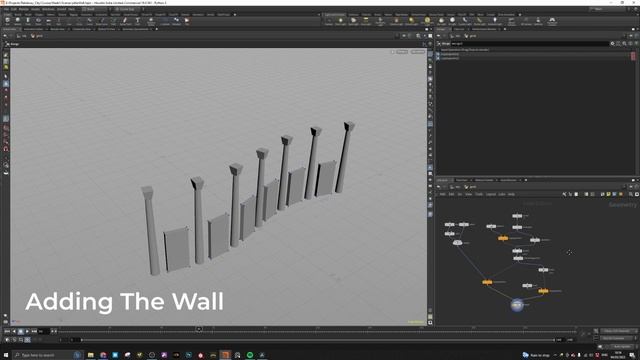The height and width of the screenshot is (360, 640).
Task: Open the Render menu
Action: [24, 9]
